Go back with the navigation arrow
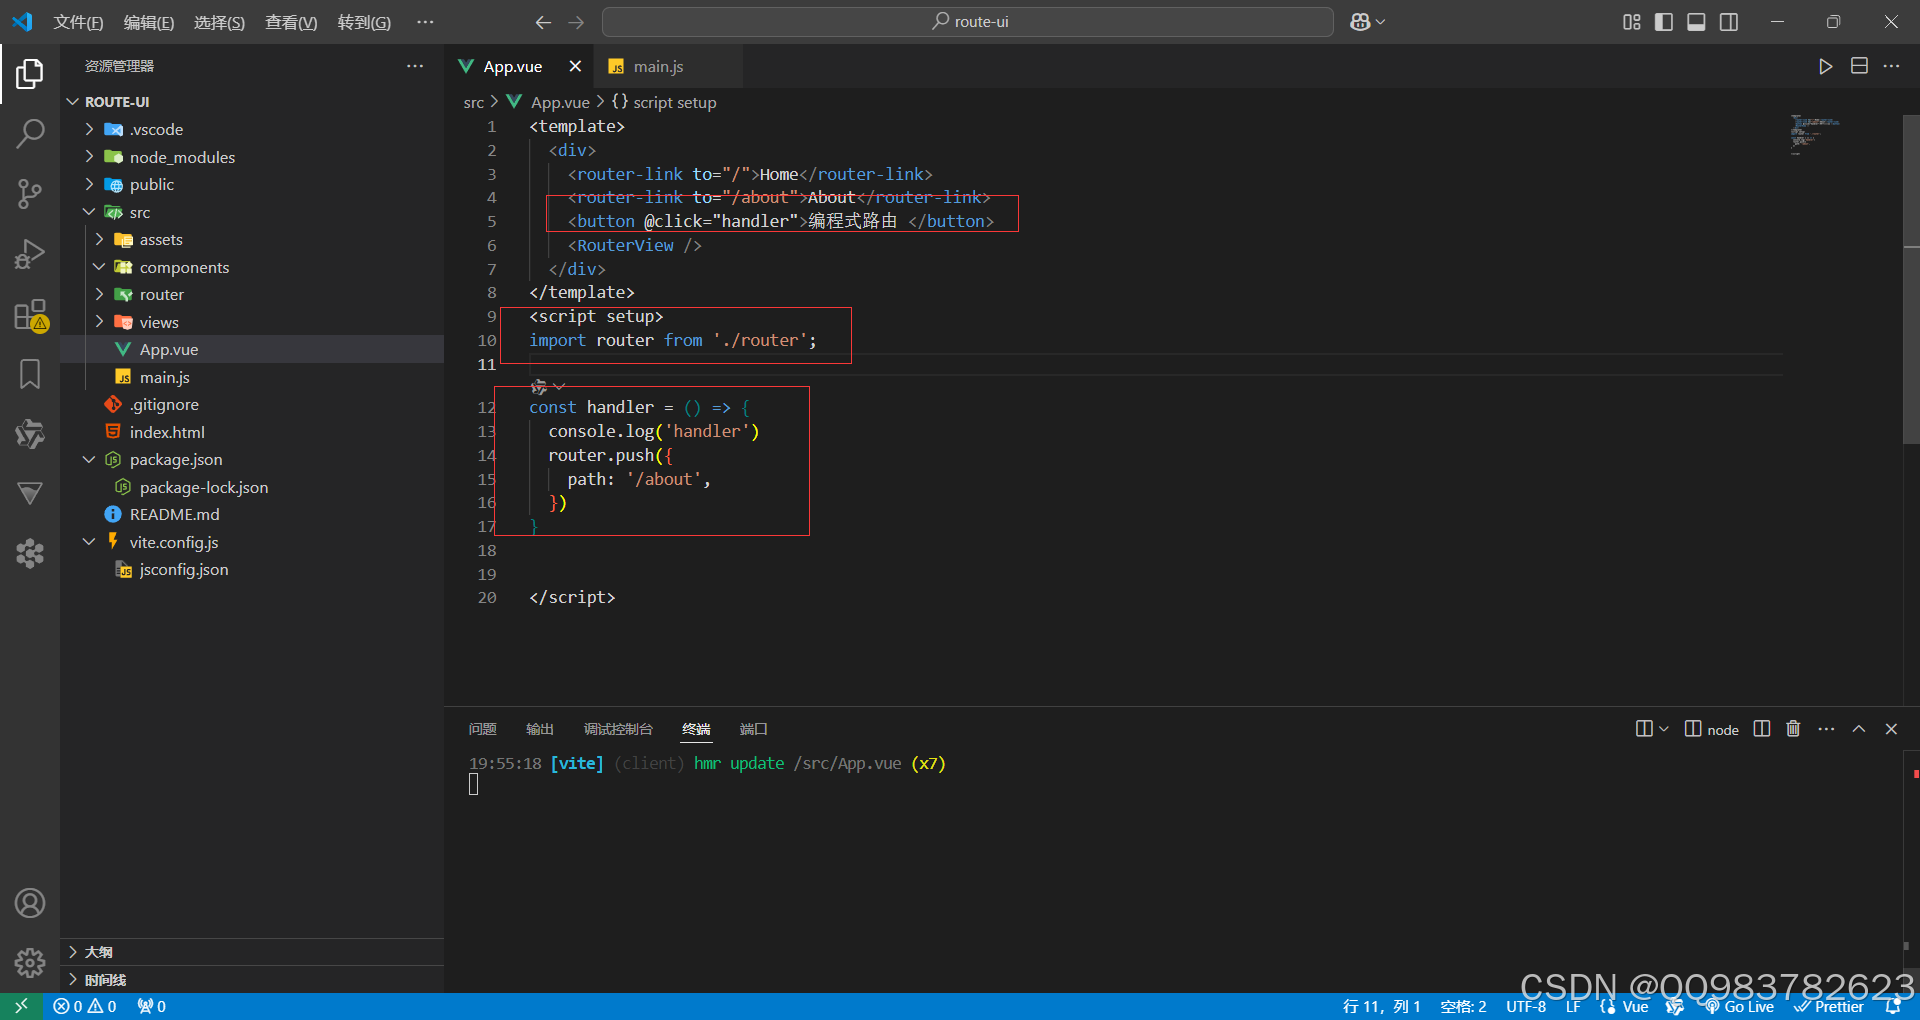The image size is (1920, 1020). (543, 22)
